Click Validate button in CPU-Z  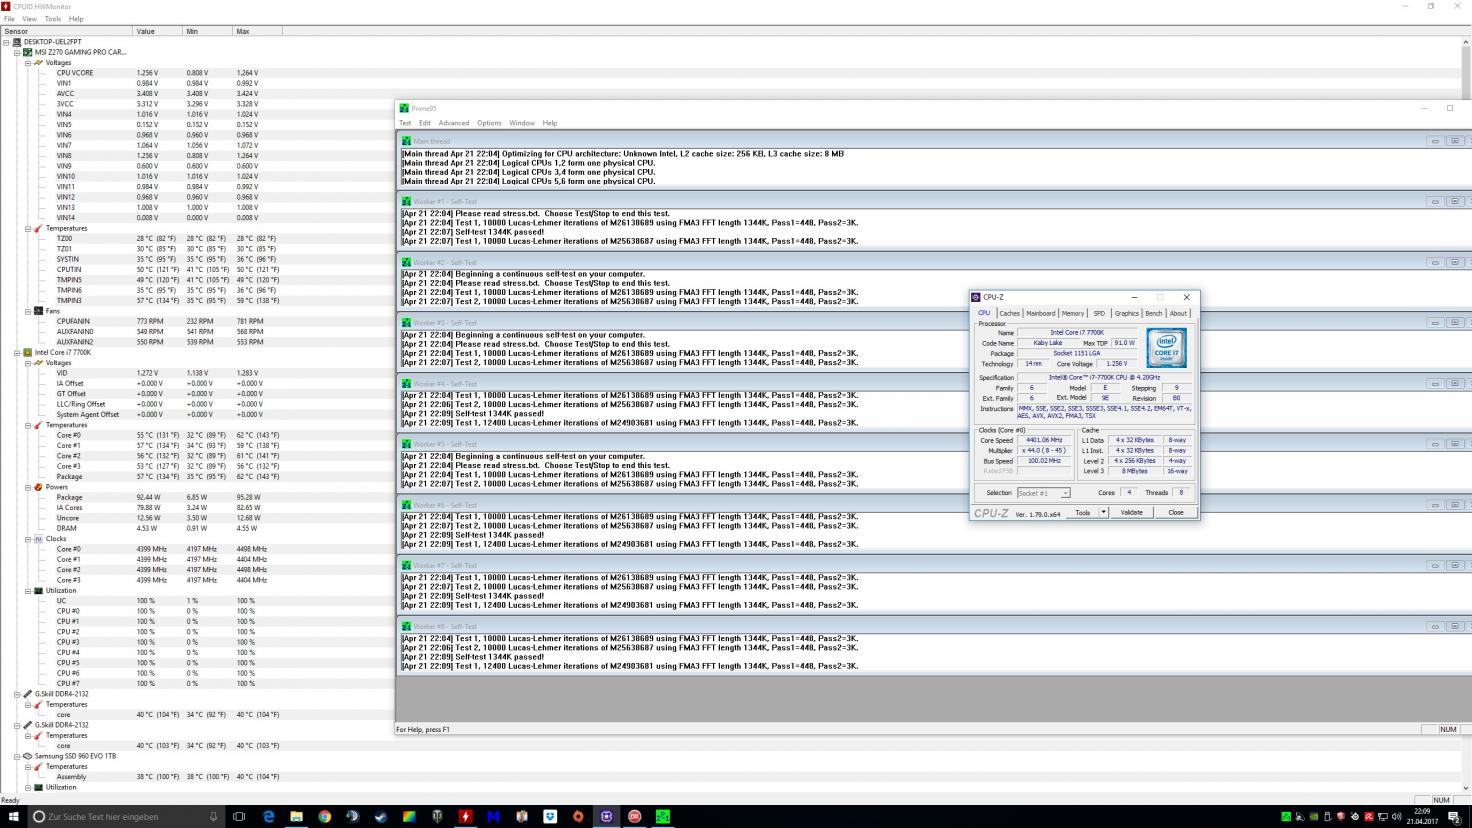[x=1131, y=512]
